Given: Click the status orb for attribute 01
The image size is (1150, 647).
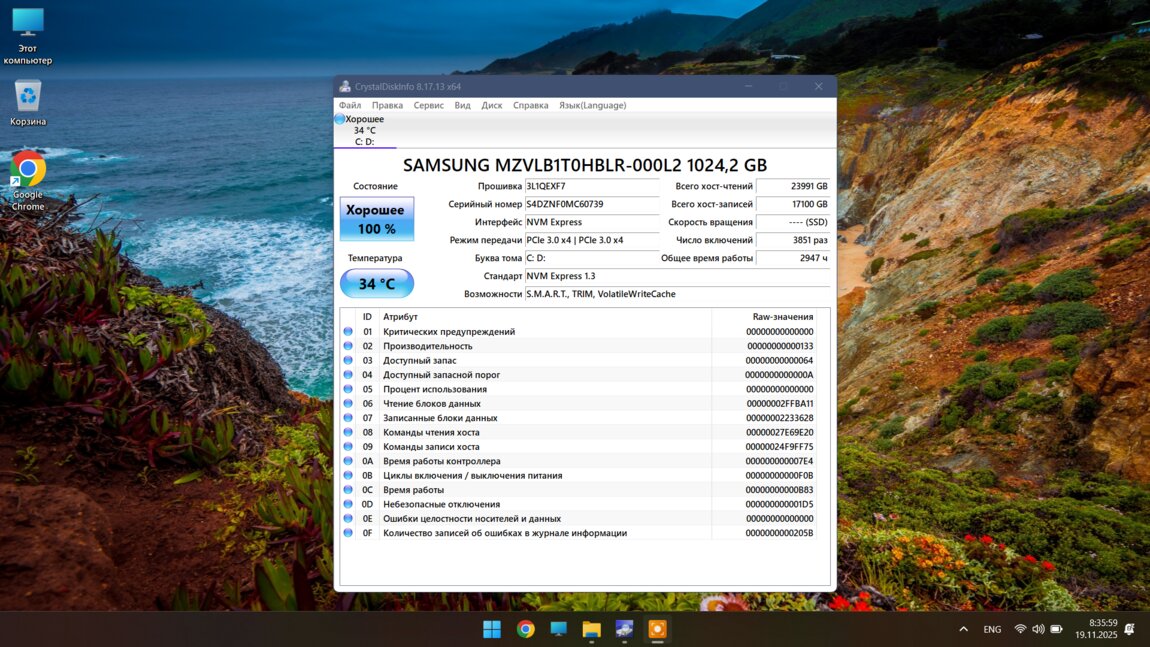Looking at the screenshot, I should 348,332.
